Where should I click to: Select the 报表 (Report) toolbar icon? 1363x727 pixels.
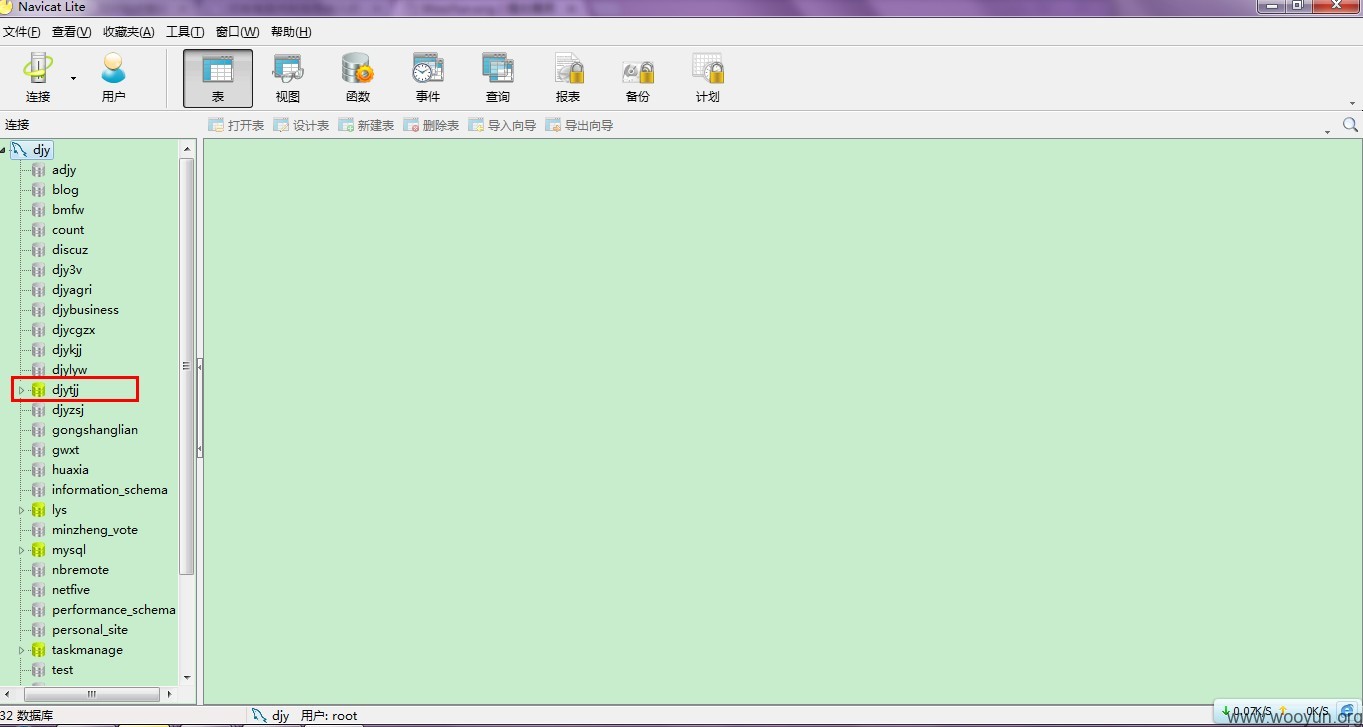coord(568,78)
